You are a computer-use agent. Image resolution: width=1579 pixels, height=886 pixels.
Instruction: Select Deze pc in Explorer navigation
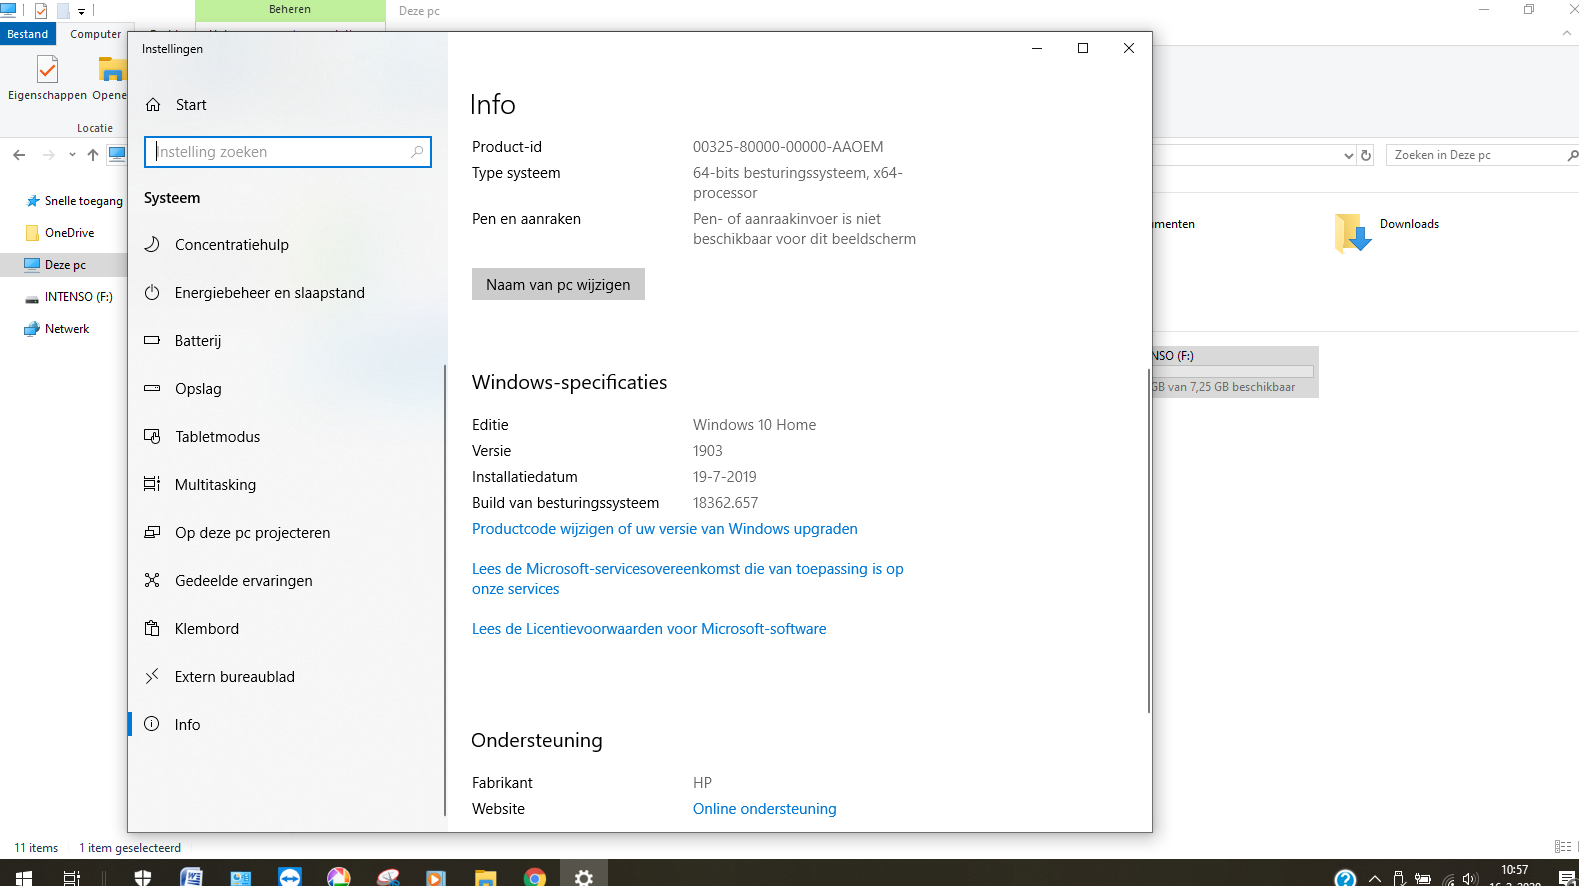click(x=64, y=265)
